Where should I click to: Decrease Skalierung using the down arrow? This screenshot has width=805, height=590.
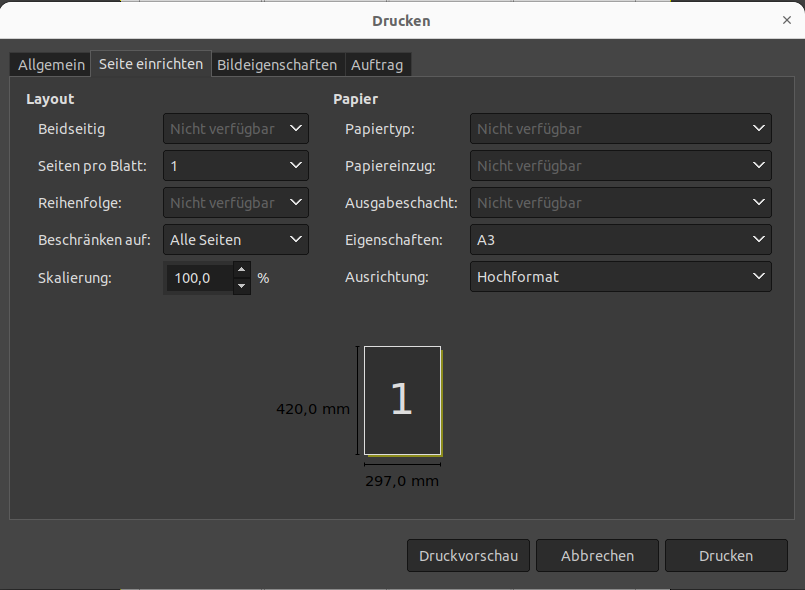tap(240, 286)
